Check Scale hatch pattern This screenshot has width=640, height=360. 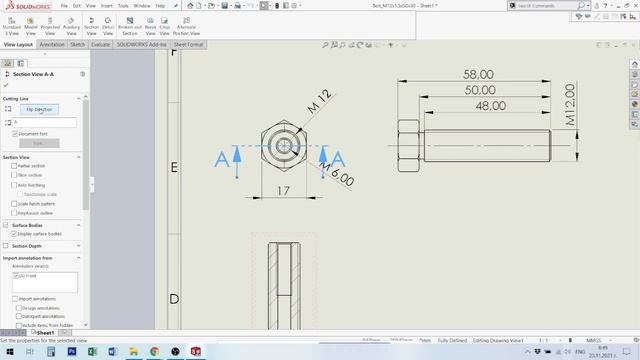(14, 204)
